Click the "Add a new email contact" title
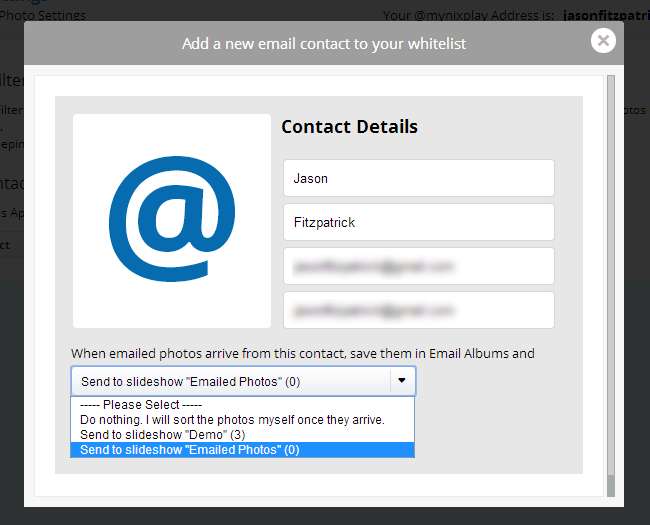 tap(324, 44)
